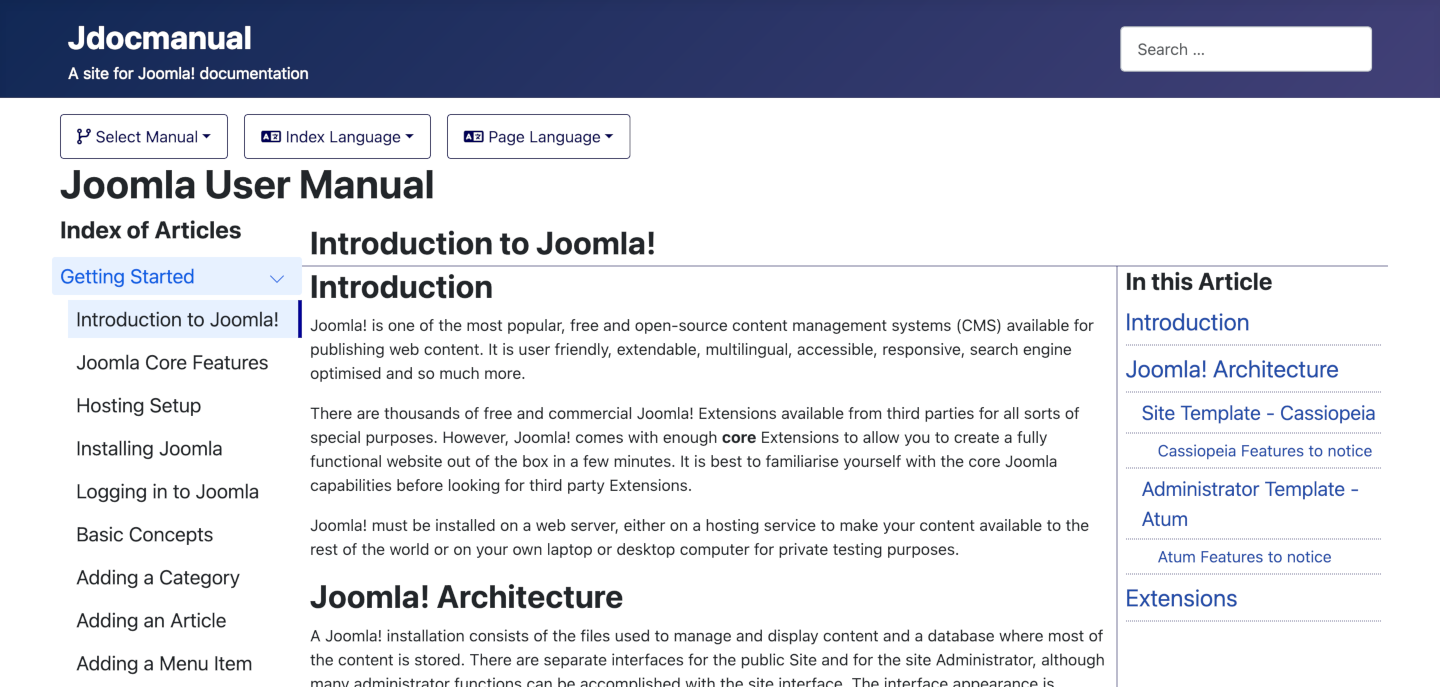
Task: Click the Joomla! Architecture heading in the article body
Action: pos(466,597)
